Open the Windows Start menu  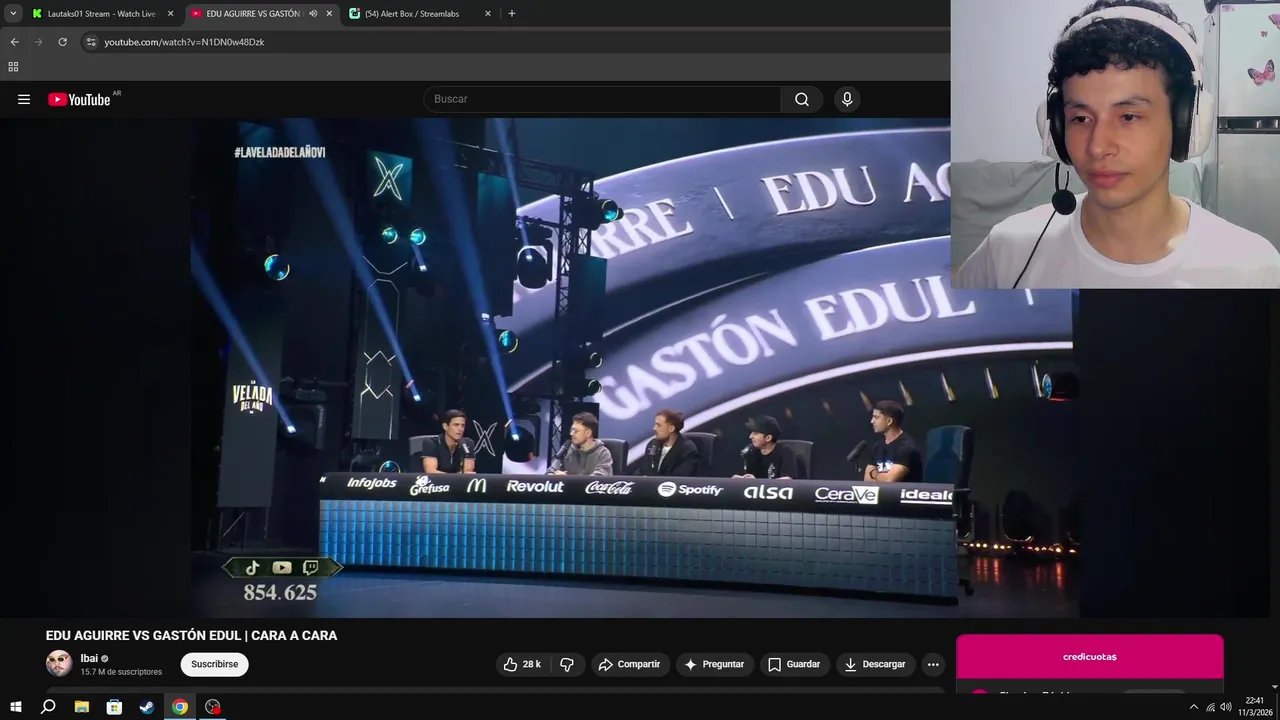pyautogui.click(x=15, y=707)
